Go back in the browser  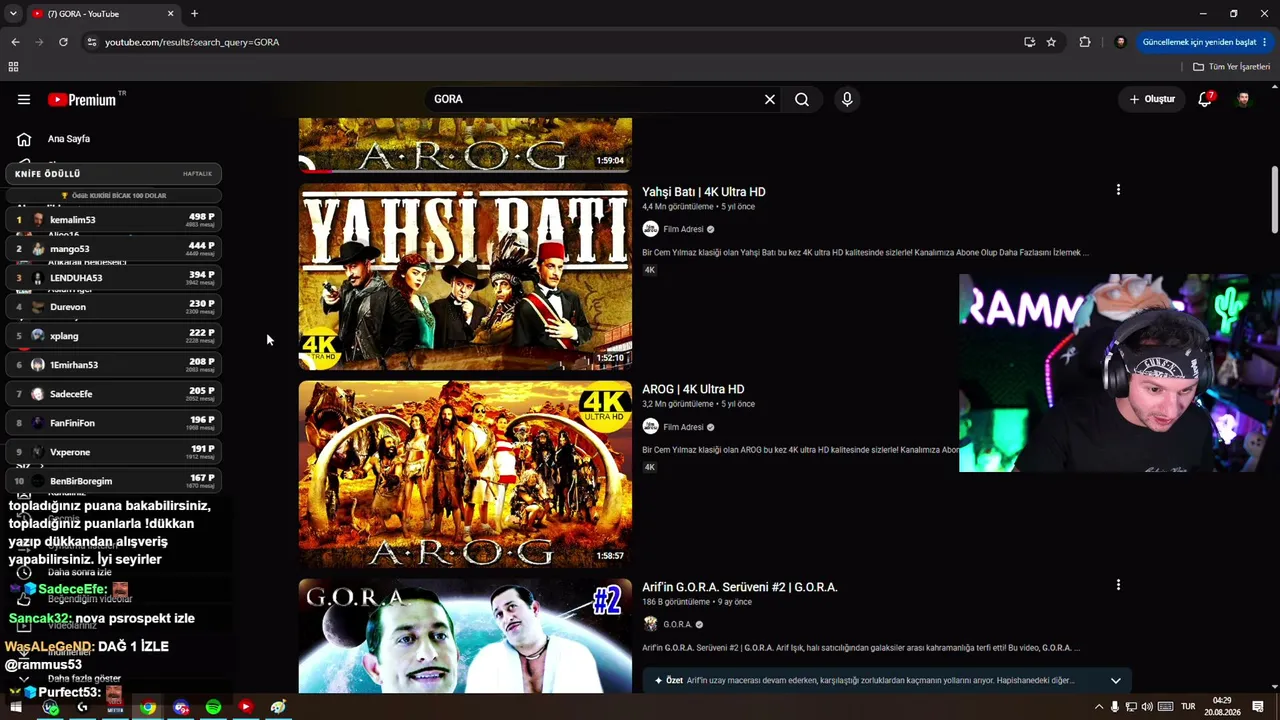[x=15, y=42]
